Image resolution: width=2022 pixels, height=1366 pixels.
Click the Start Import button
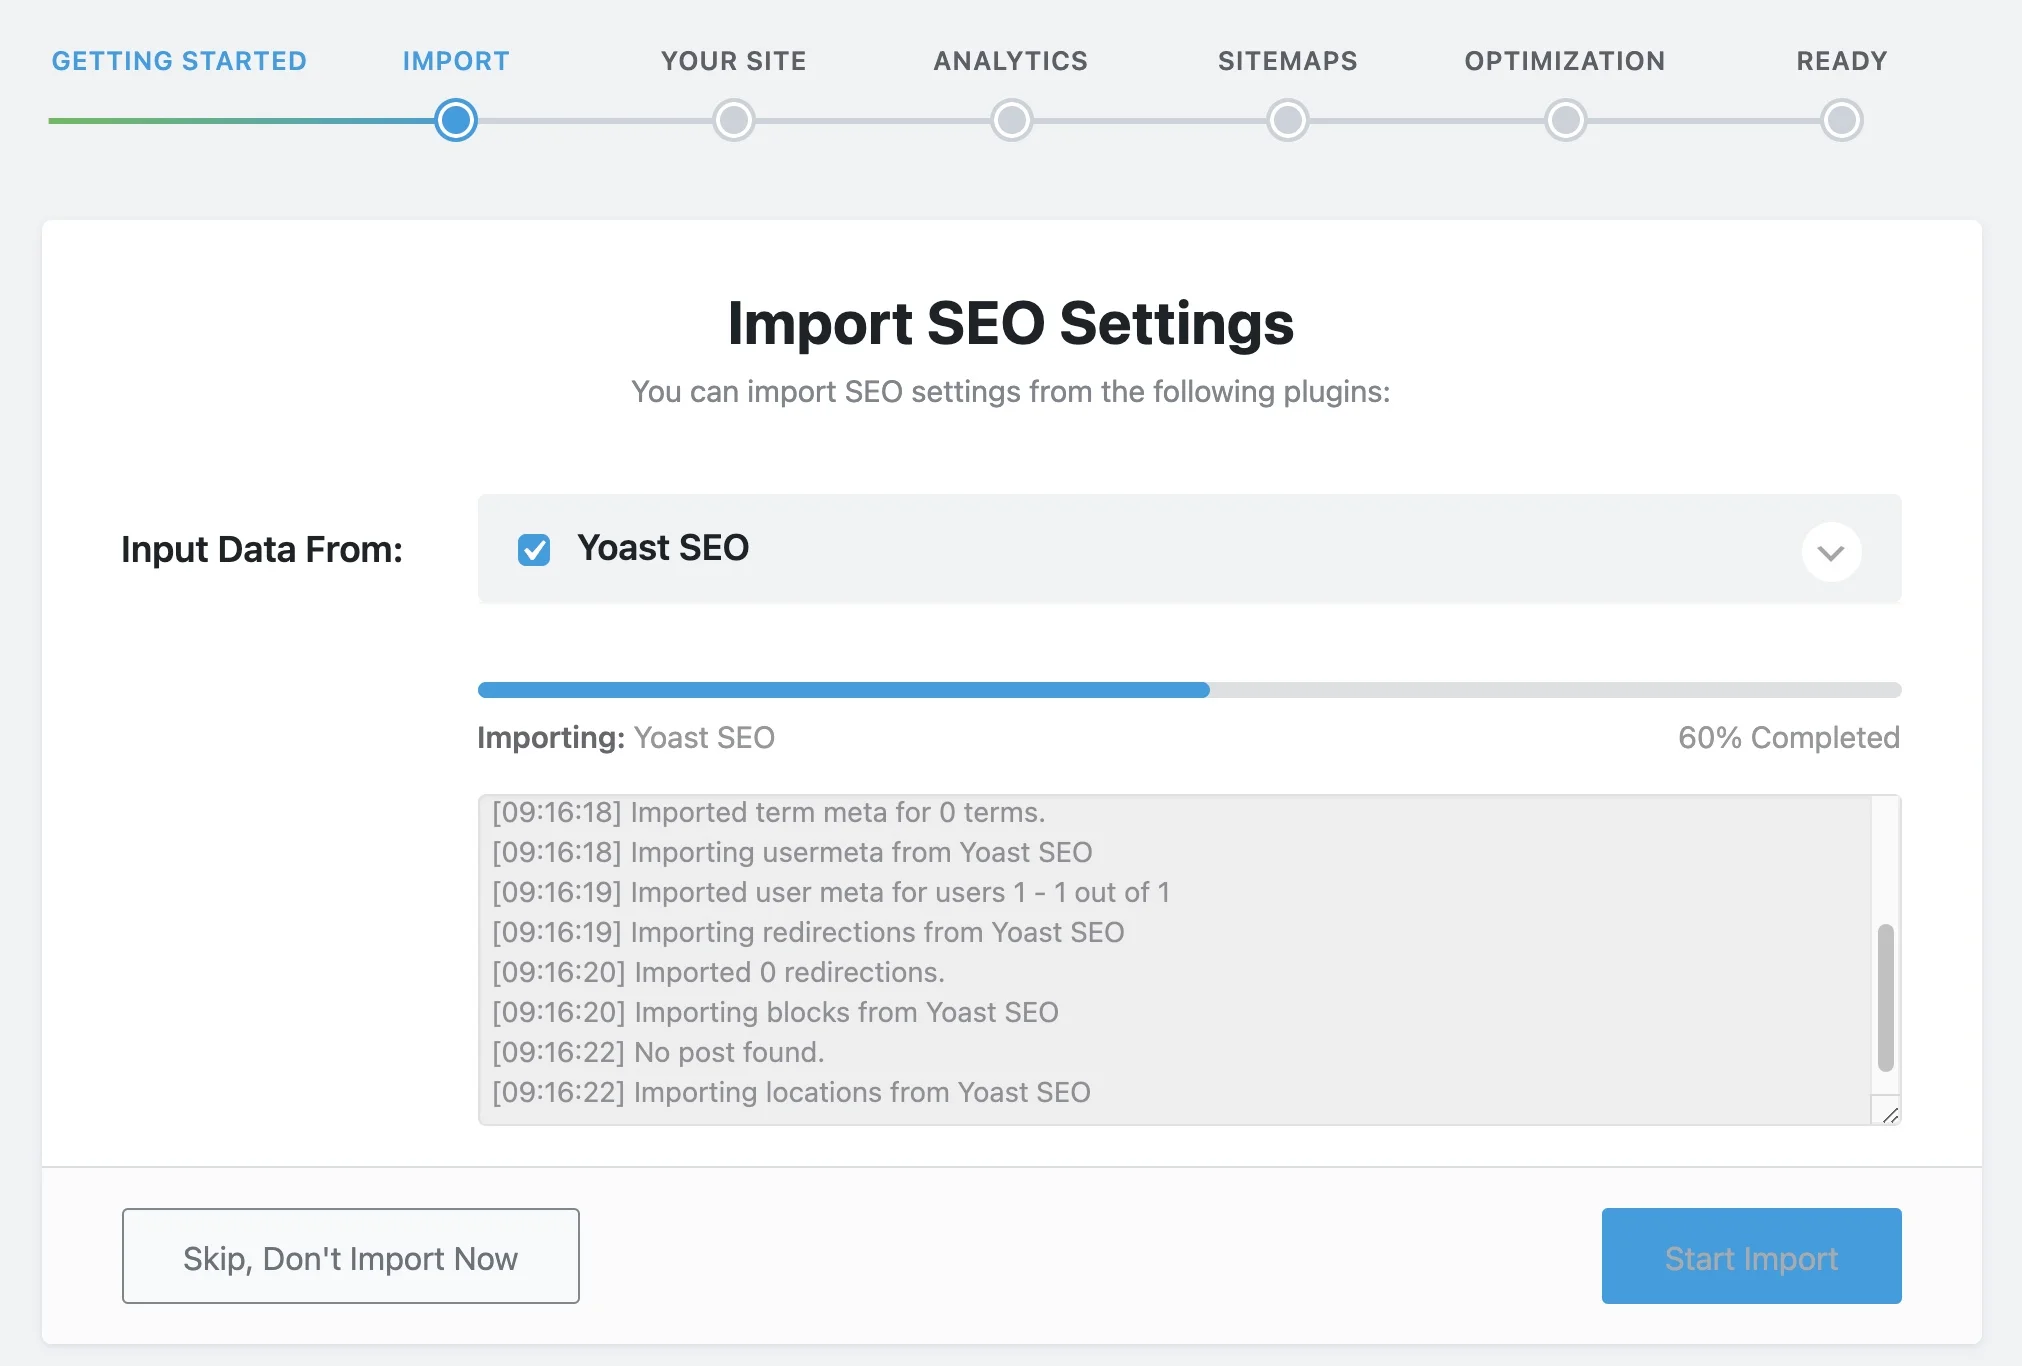[x=1751, y=1256]
